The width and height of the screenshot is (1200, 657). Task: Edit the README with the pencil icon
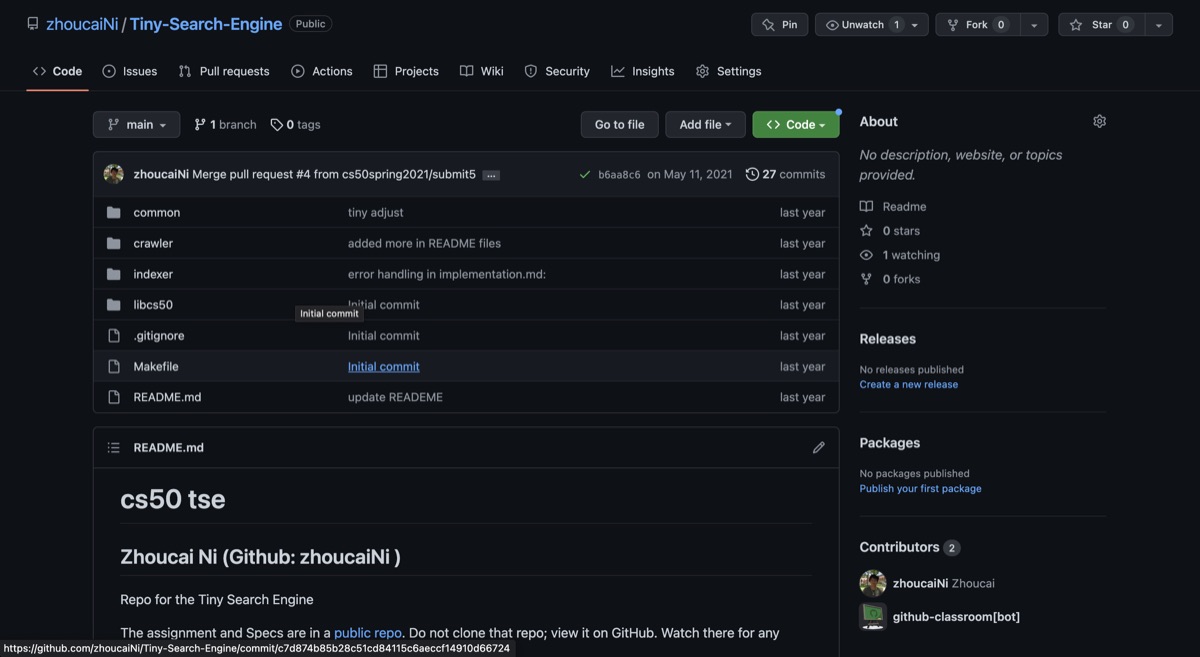819,448
